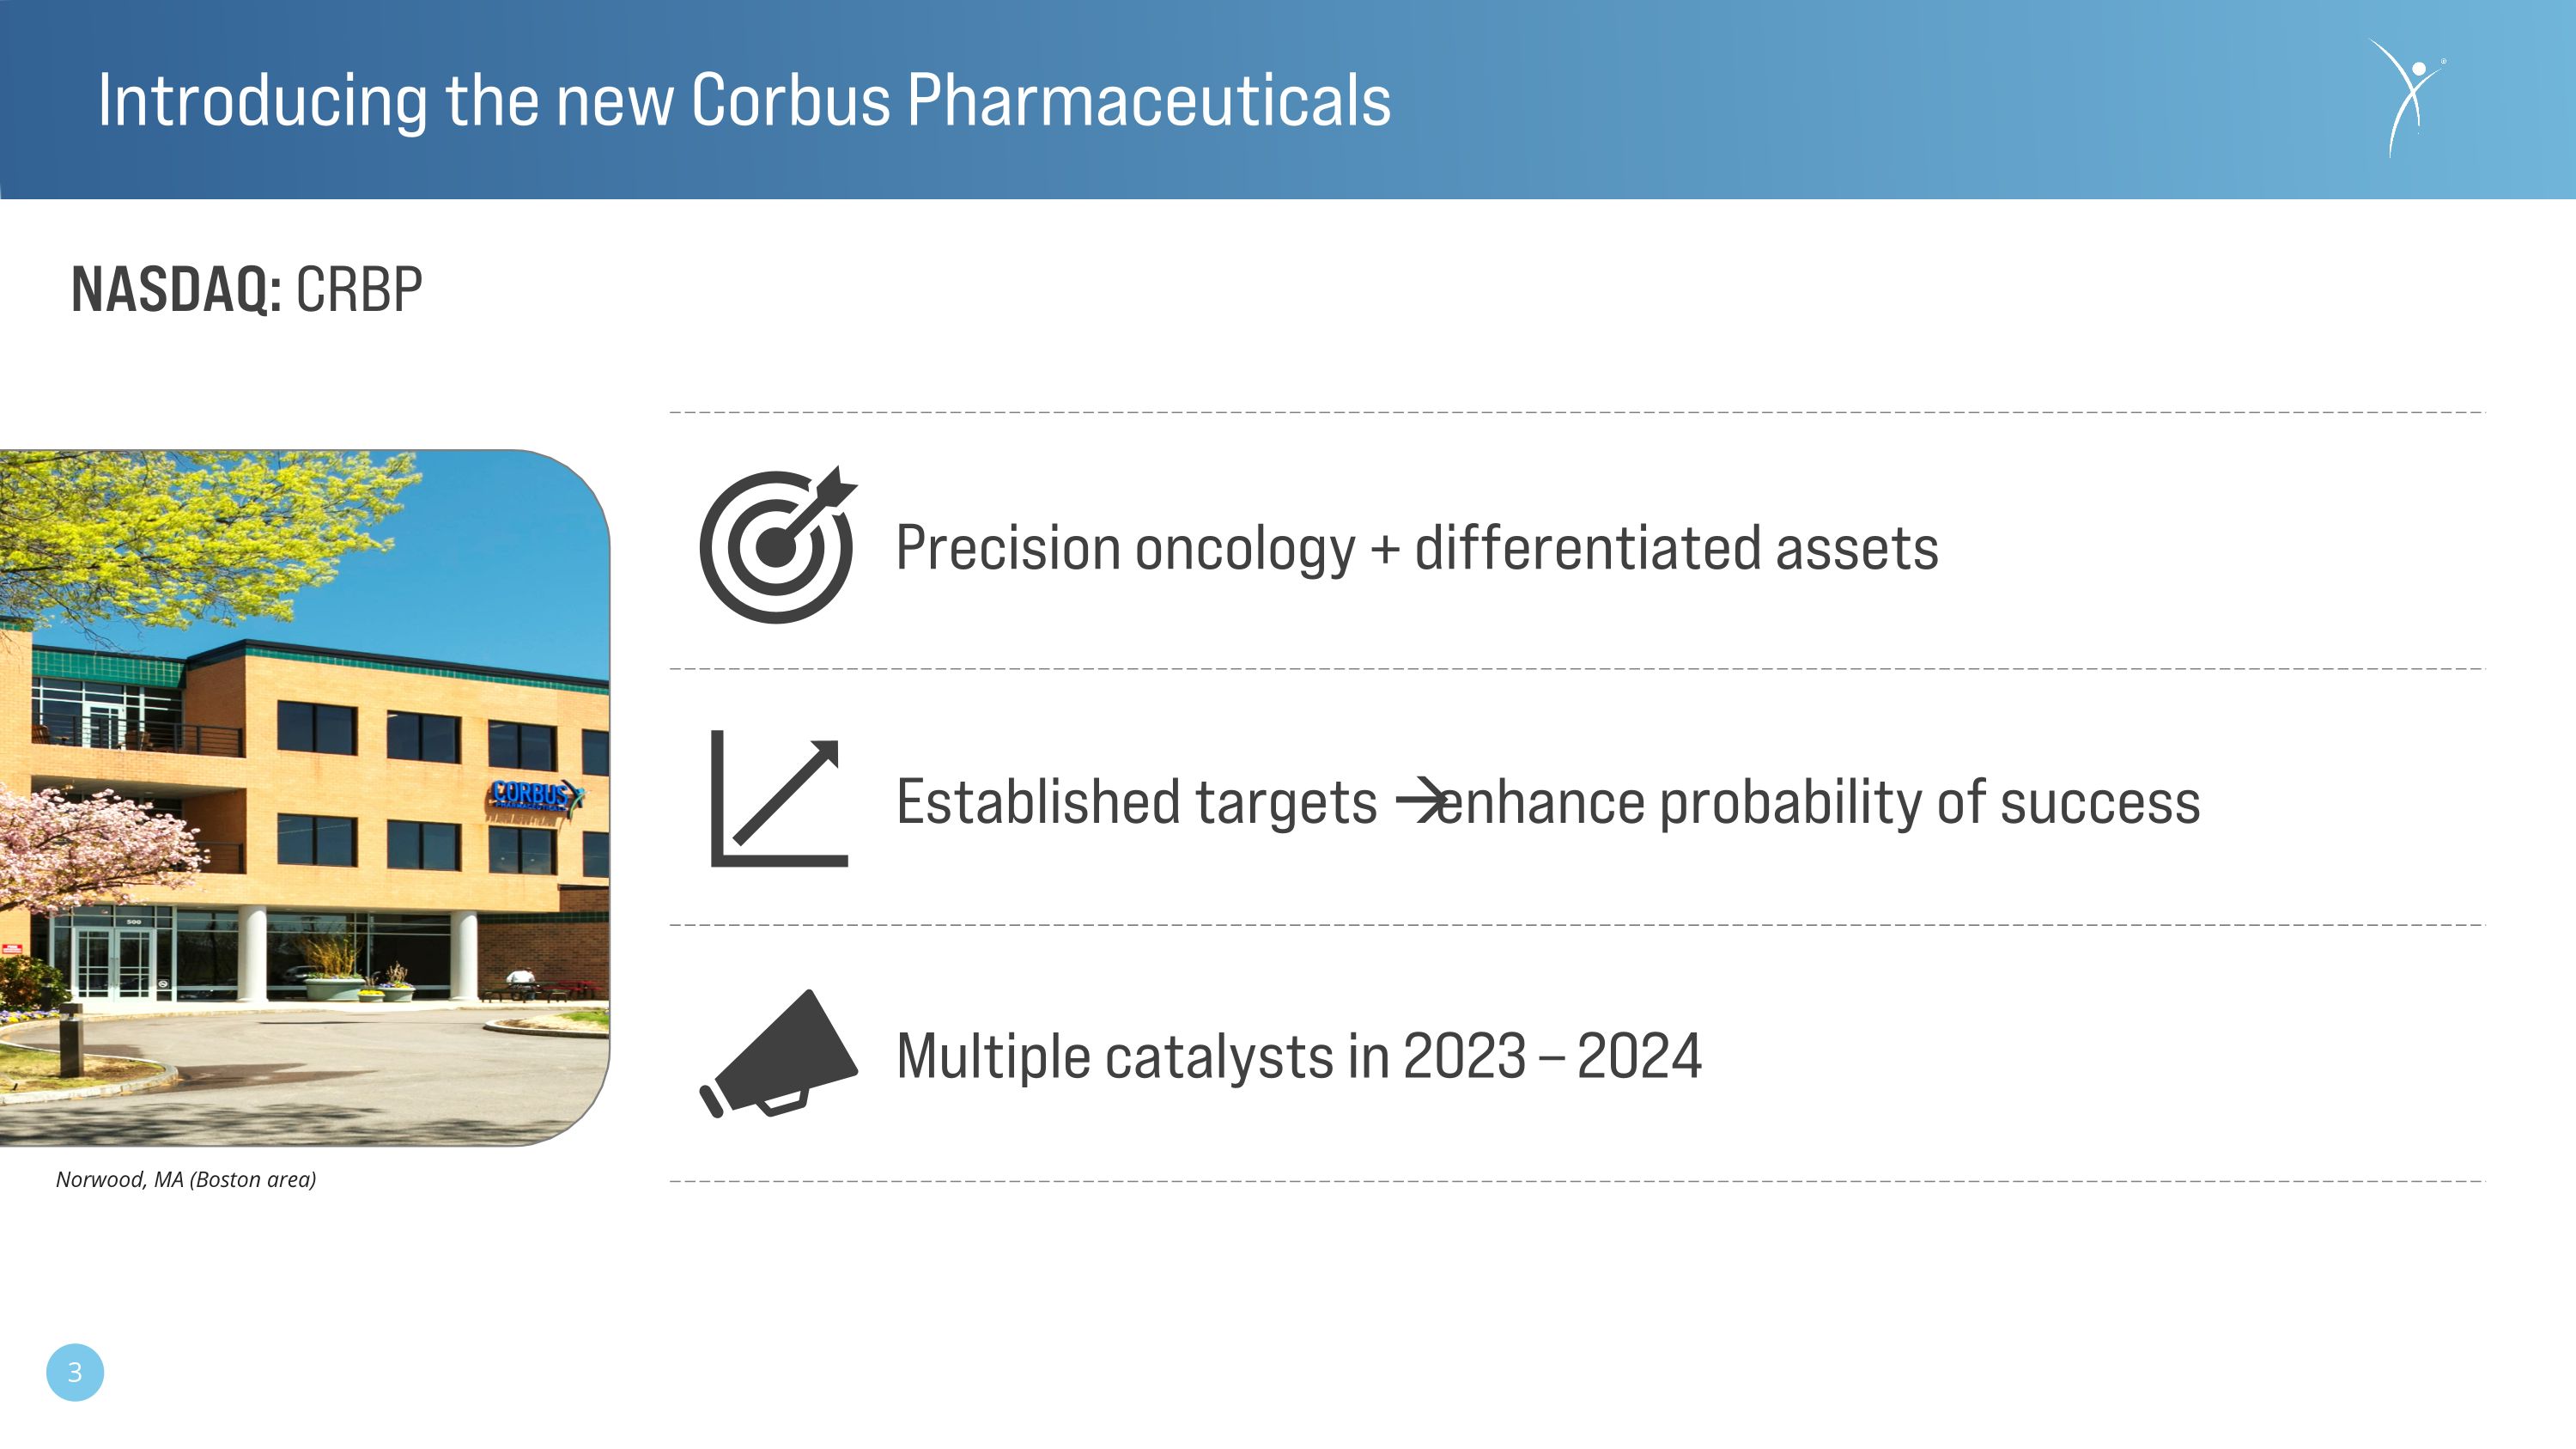This screenshot has height=1449, width=2576.
Task: Click the Corbus office building photo
Action: point(304,798)
